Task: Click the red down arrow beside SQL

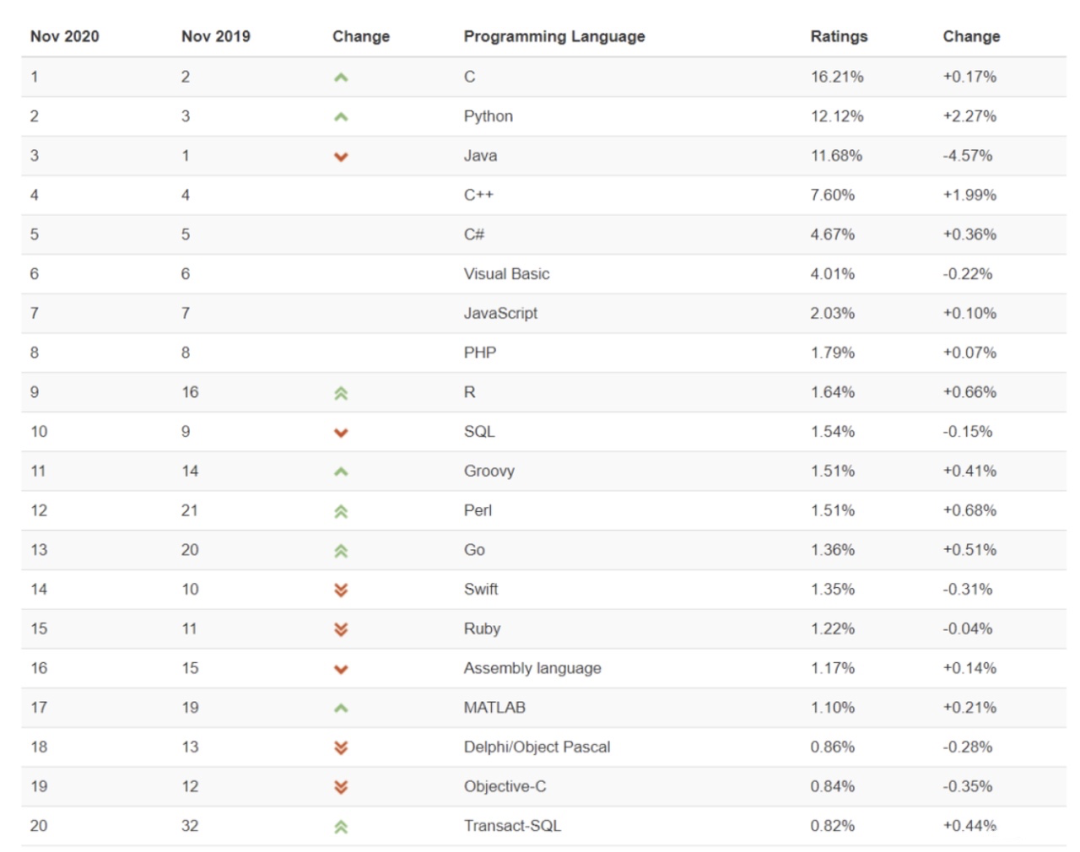Action: pyautogui.click(x=340, y=433)
